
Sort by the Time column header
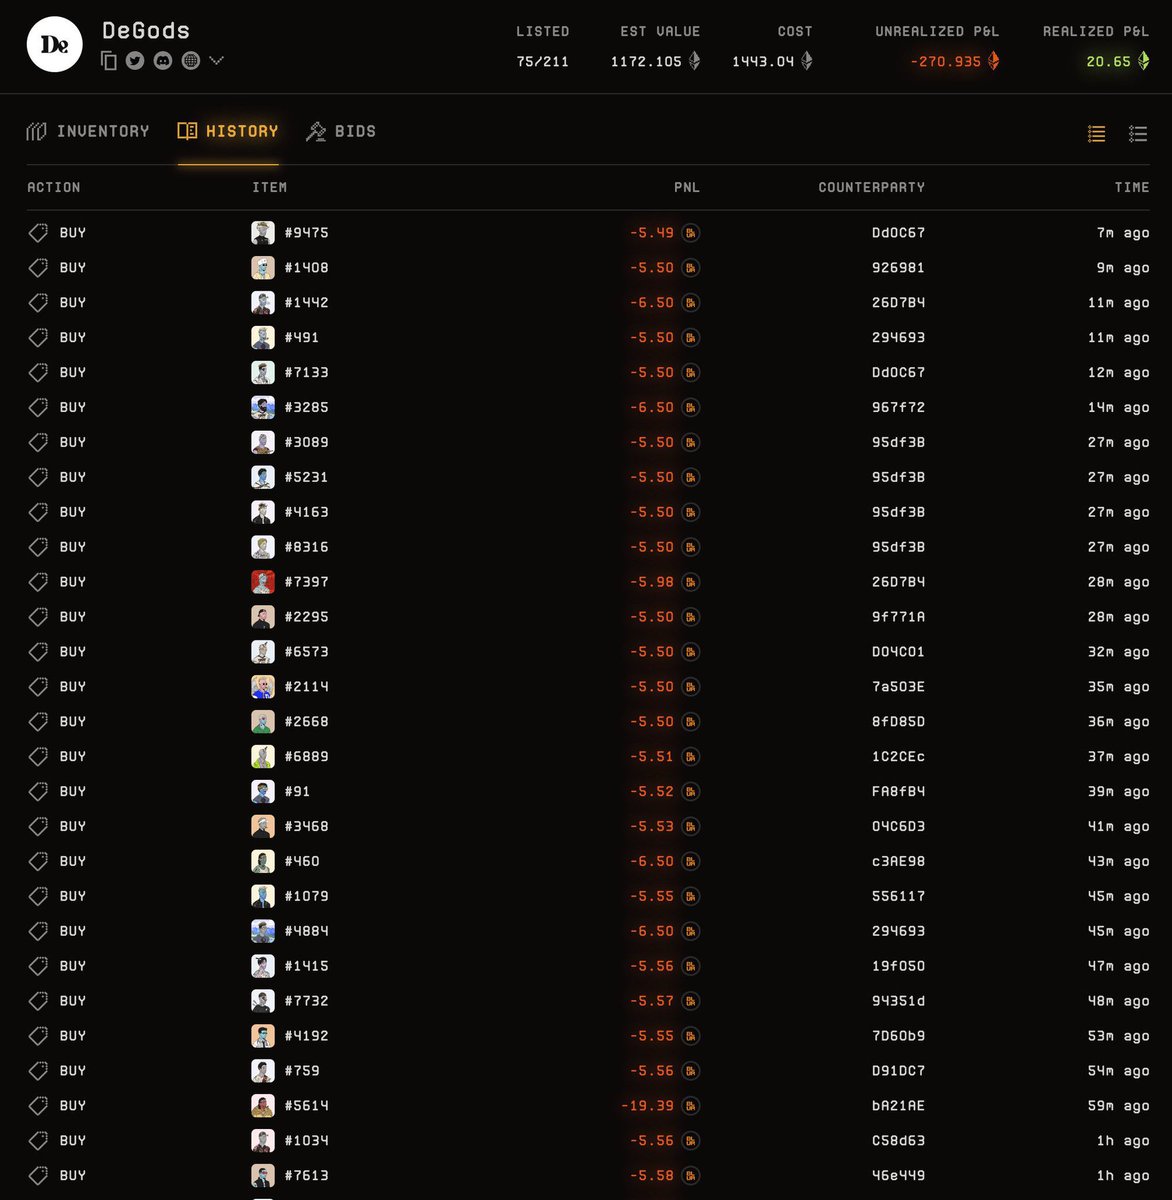(x=1132, y=187)
